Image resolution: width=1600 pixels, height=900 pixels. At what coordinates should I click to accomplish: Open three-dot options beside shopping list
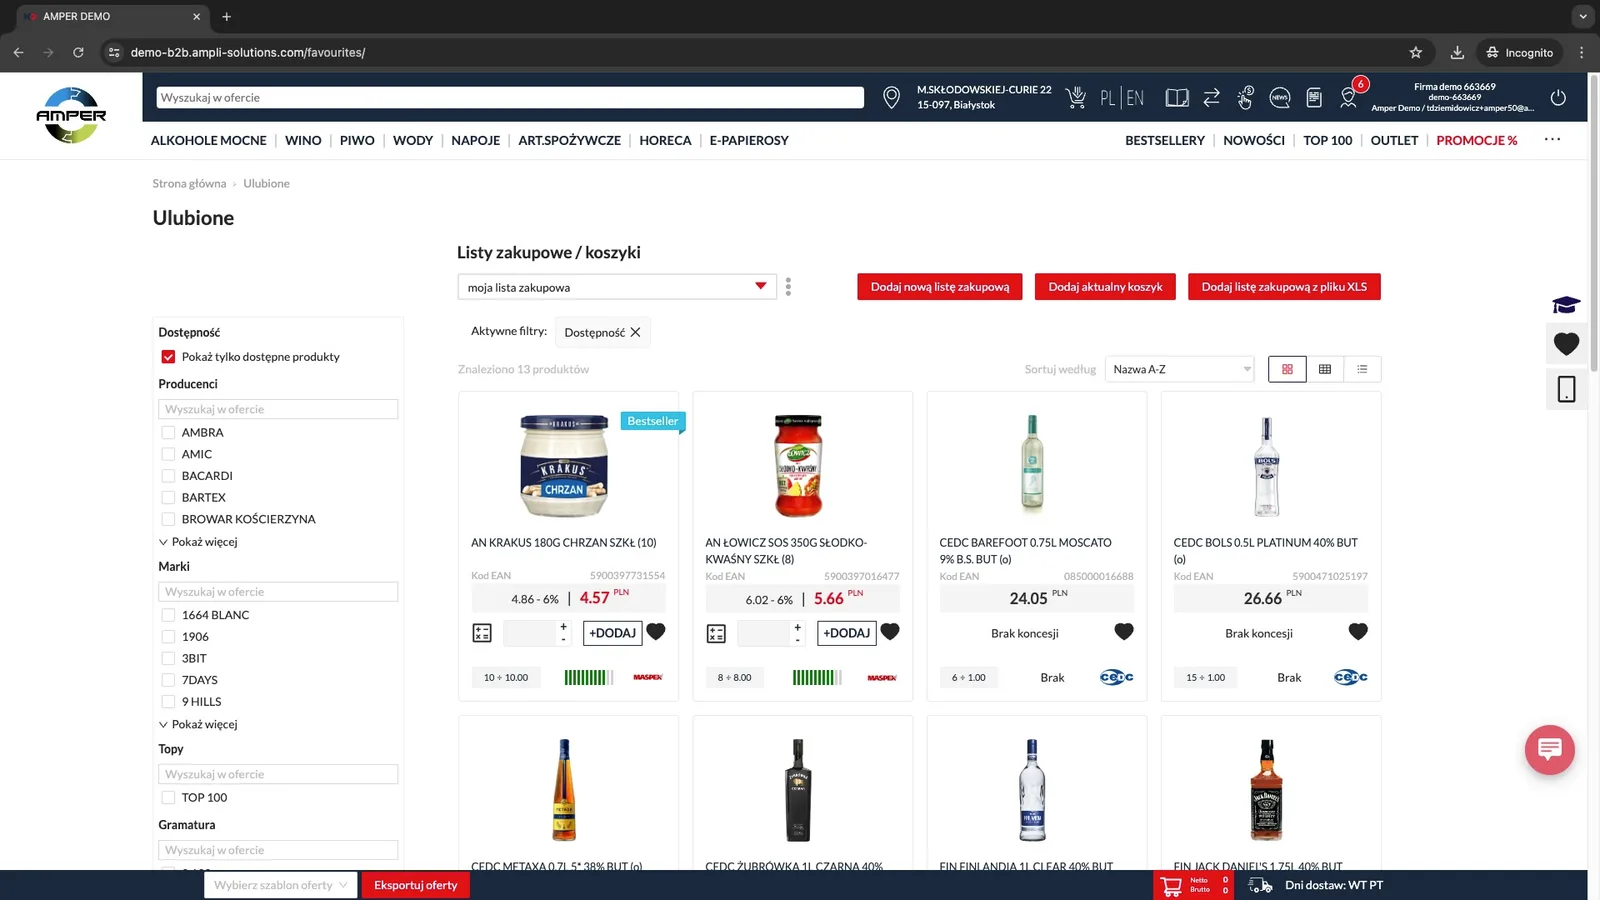(x=788, y=287)
